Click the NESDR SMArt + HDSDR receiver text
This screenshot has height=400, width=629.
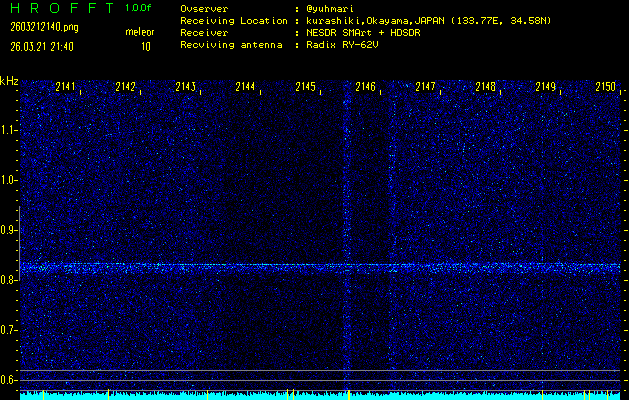(x=366, y=33)
